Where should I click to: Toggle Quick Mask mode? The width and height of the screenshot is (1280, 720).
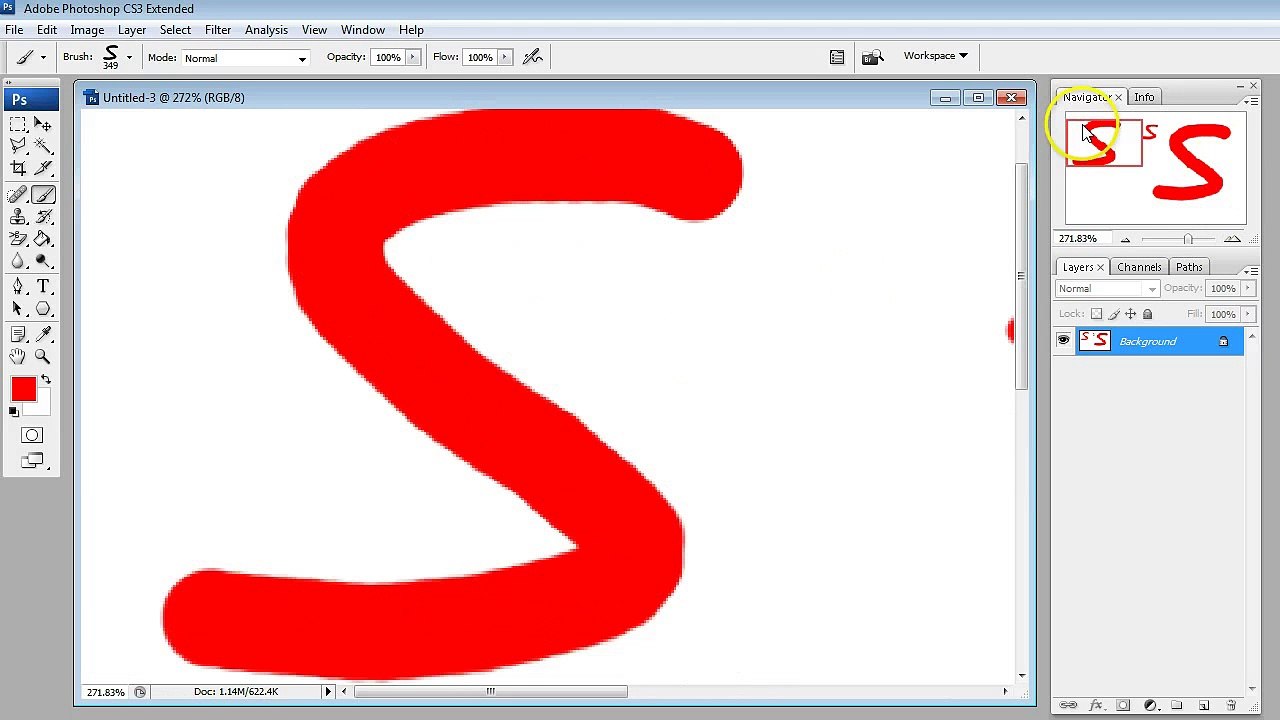[32, 435]
